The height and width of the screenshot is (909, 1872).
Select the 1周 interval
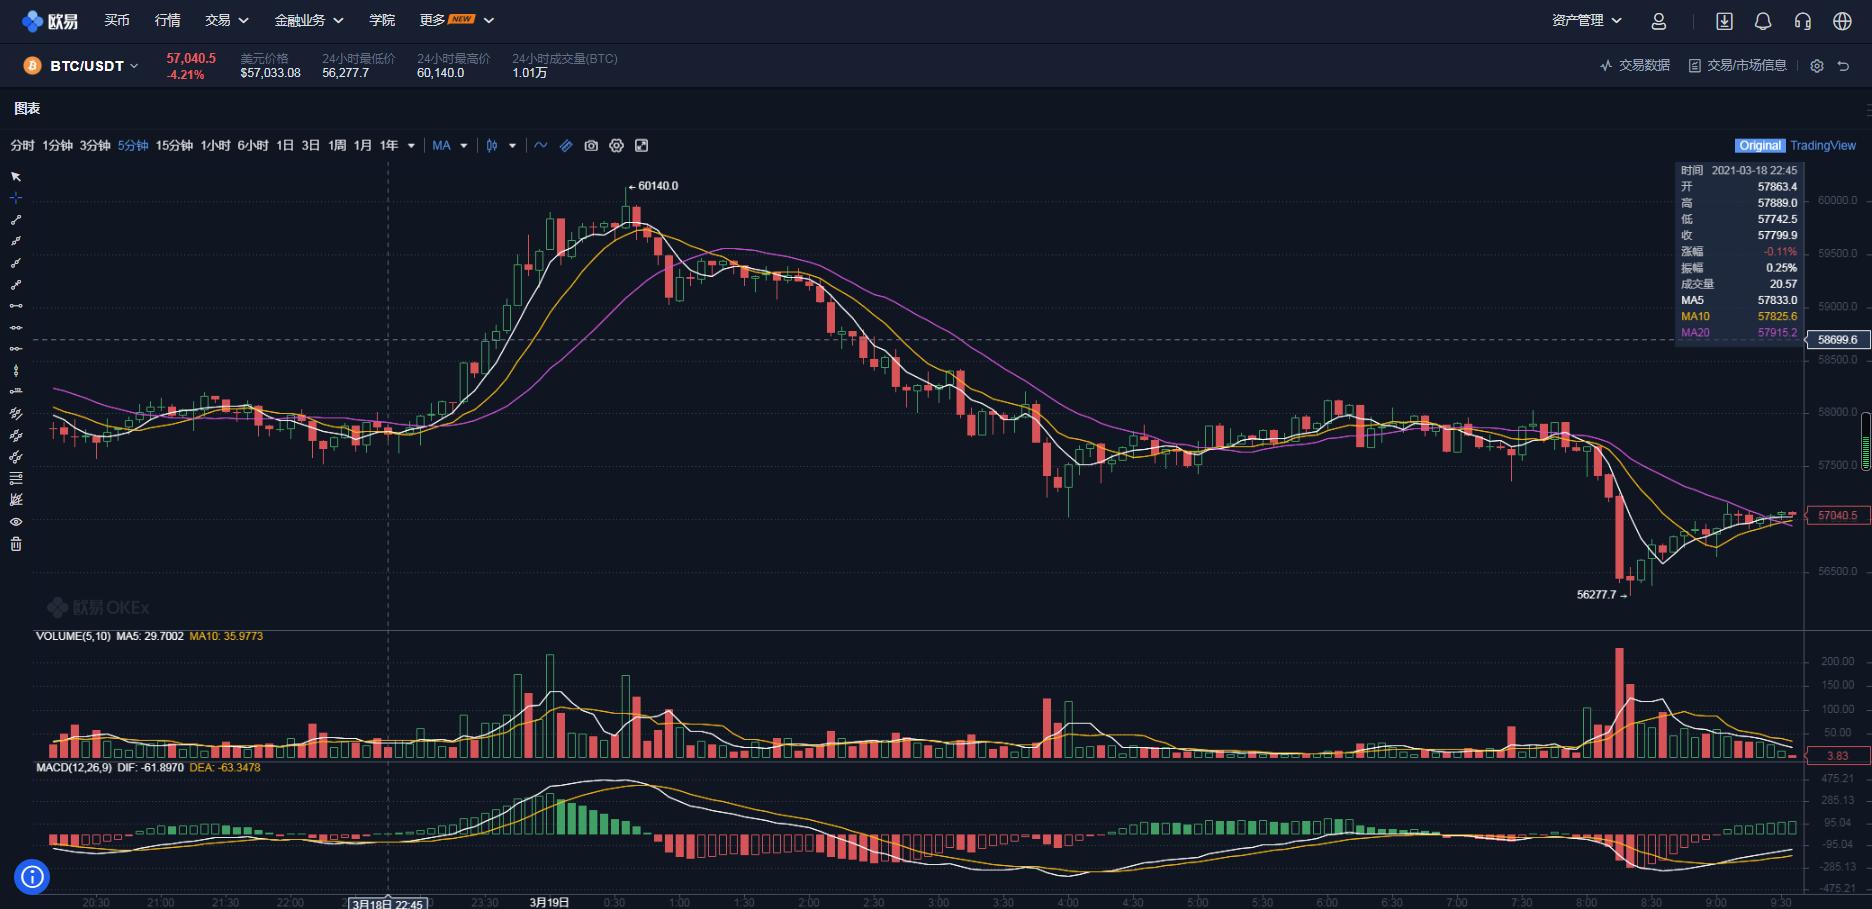point(337,146)
